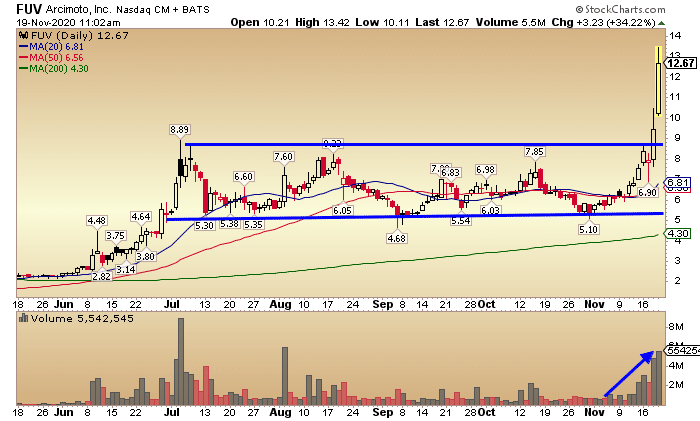The image size is (700, 421).
Task: Click the Arcimoto, Inc. company name
Action: pyautogui.click(x=78, y=9)
